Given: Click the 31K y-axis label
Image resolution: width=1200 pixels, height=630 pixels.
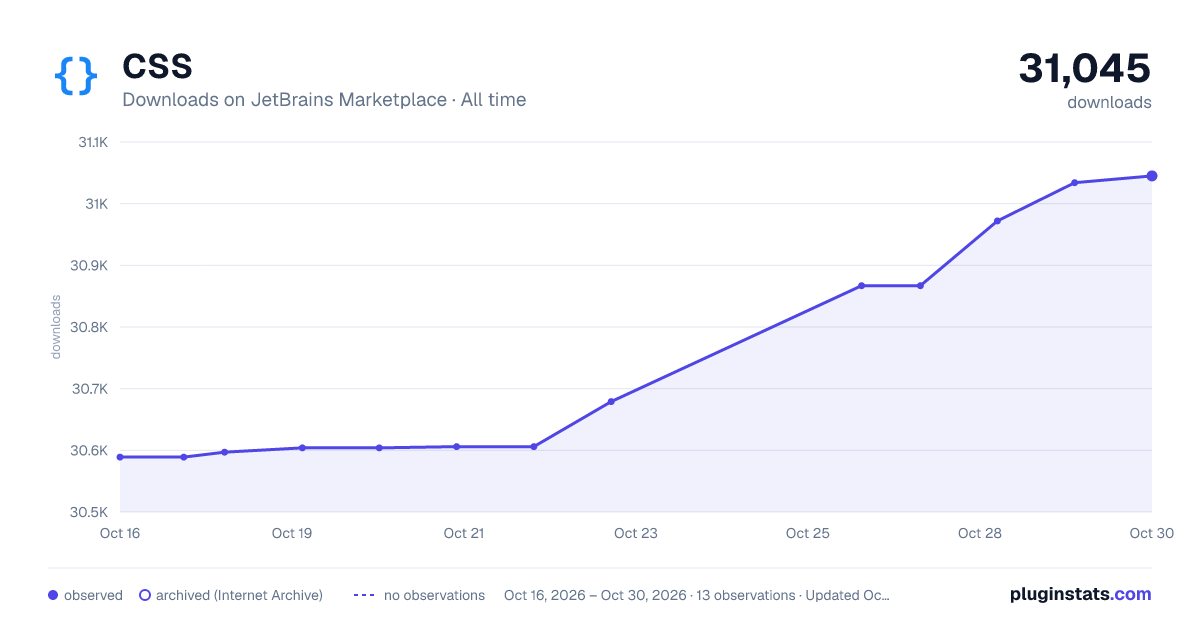Looking at the screenshot, I should click(97, 204).
